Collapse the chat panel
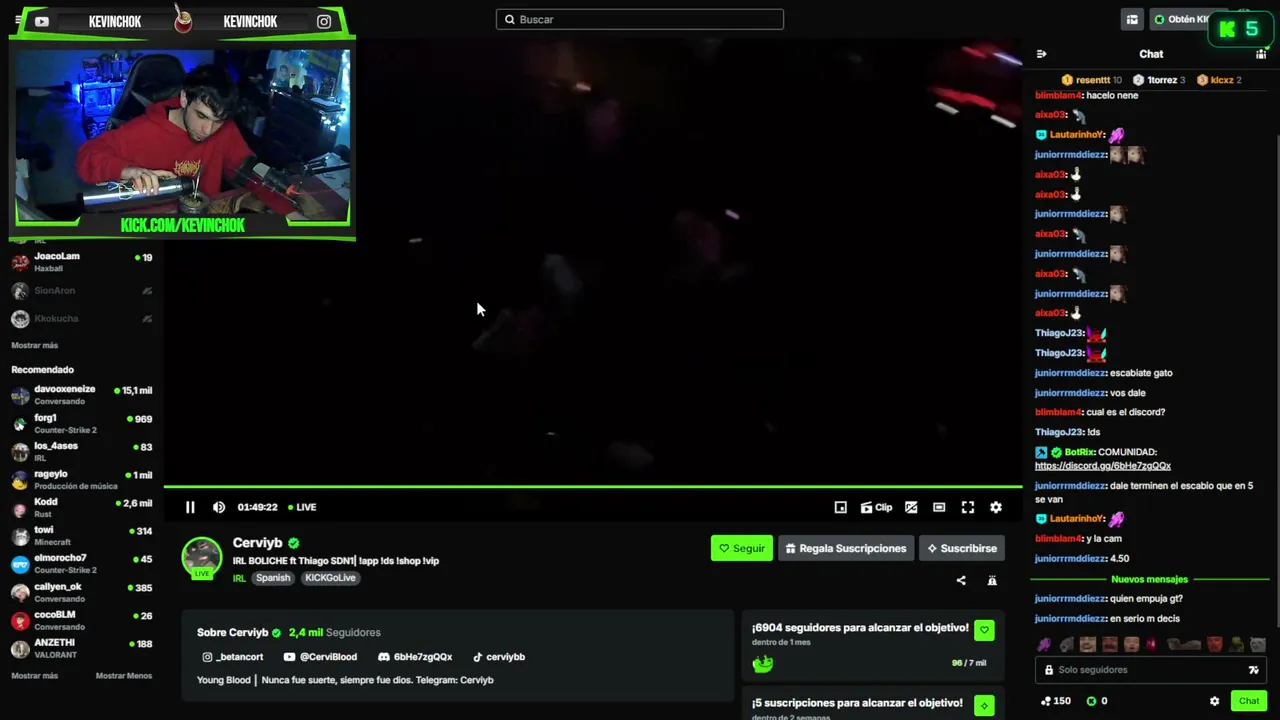This screenshot has width=1280, height=720. [x=1041, y=54]
